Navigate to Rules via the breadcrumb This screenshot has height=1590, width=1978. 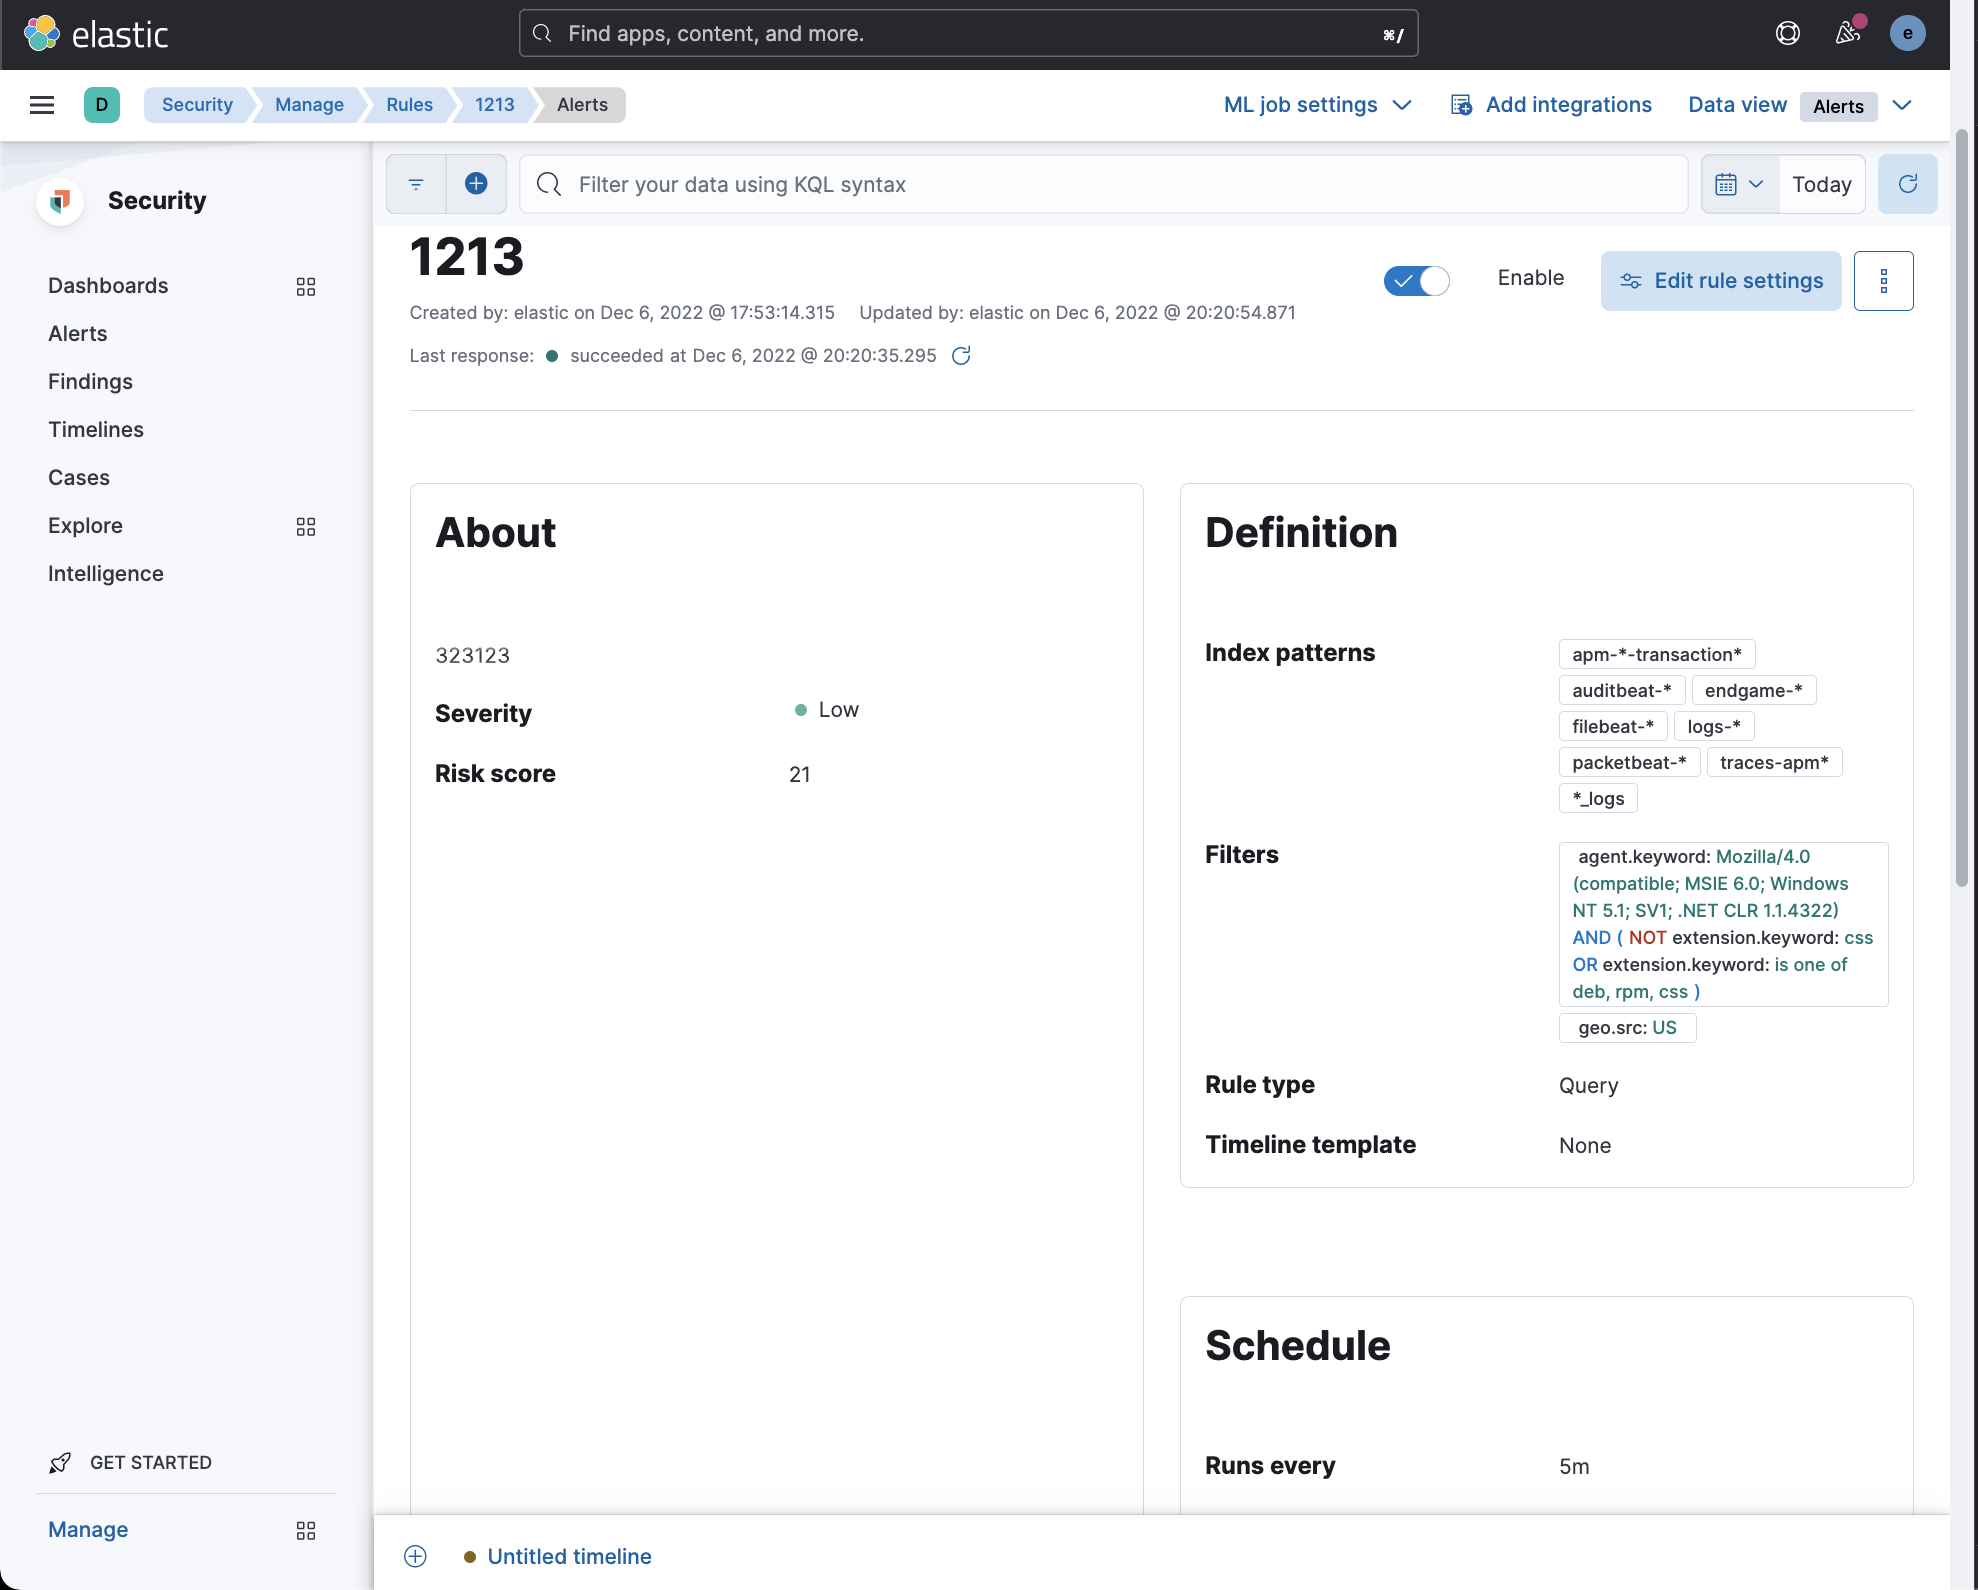tap(408, 105)
